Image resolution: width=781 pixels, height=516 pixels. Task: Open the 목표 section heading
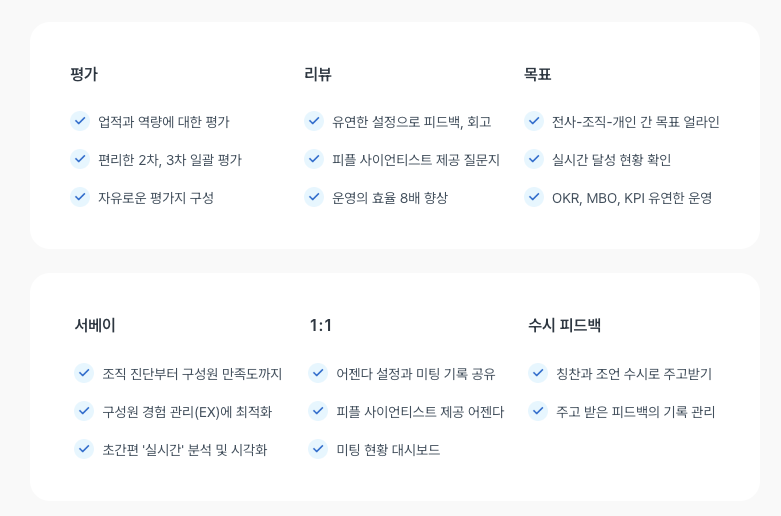(x=538, y=74)
